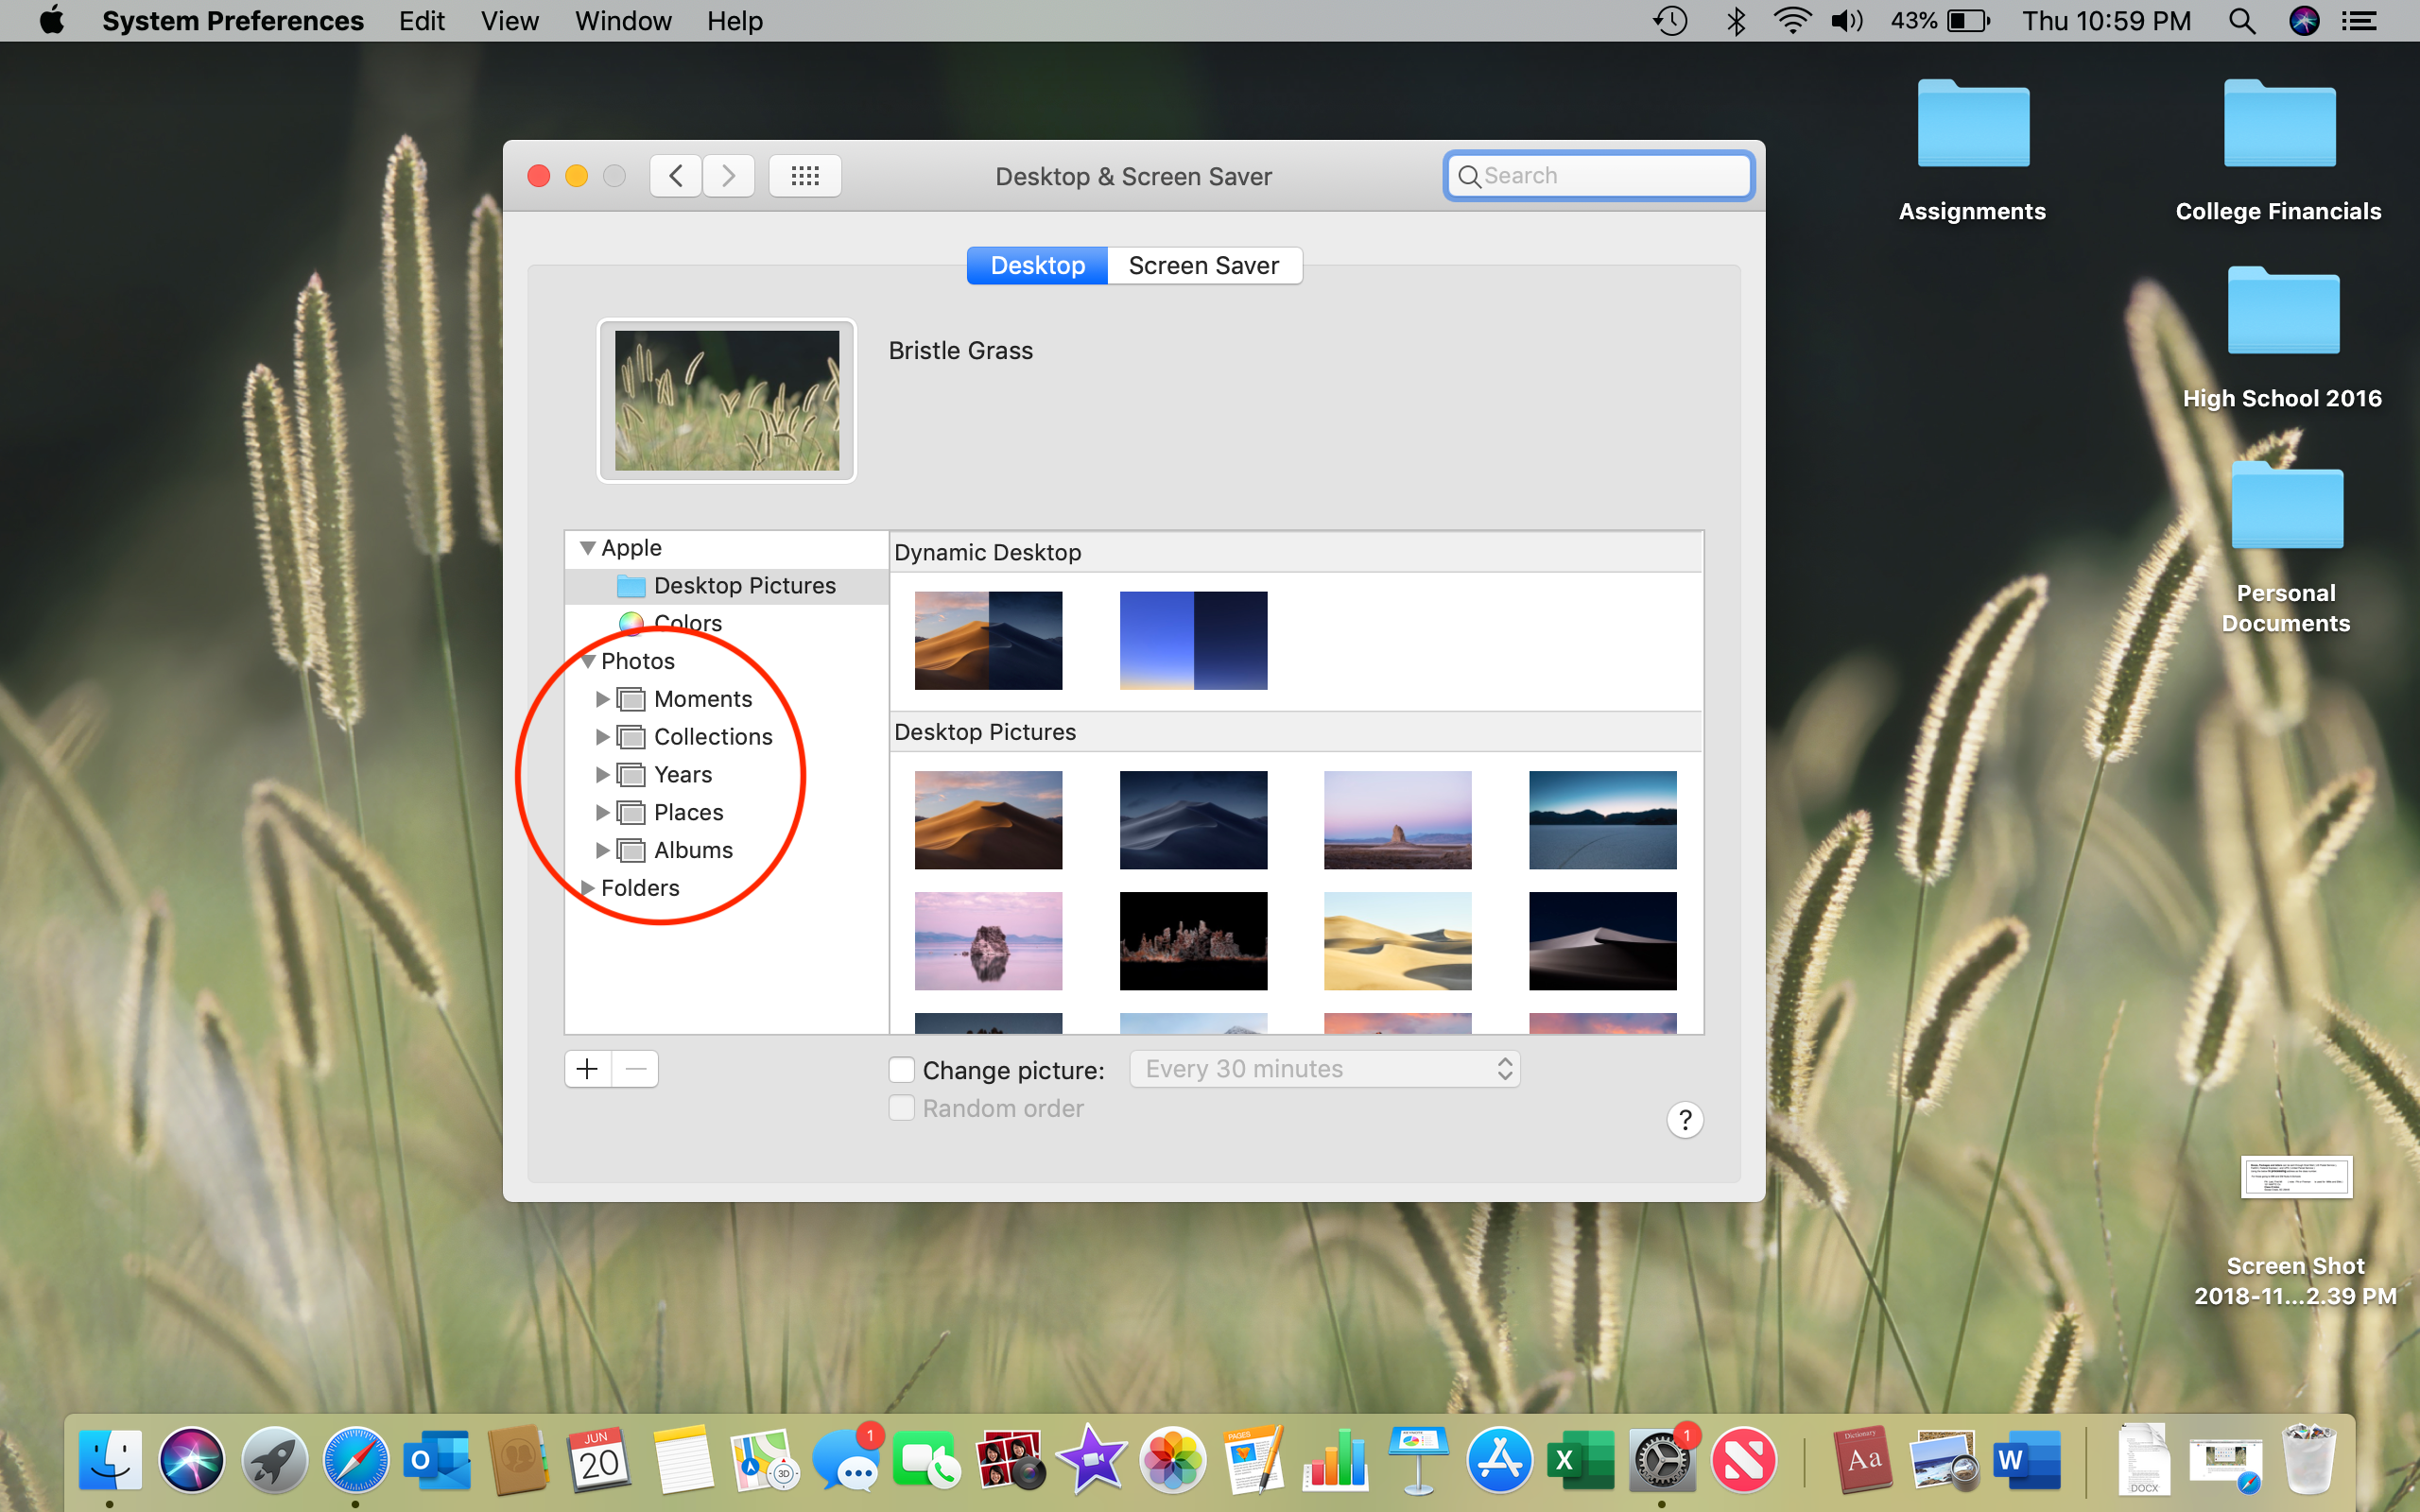Open the Trash in the Dock
This screenshot has height=1512, width=2420.
[x=2309, y=1460]
